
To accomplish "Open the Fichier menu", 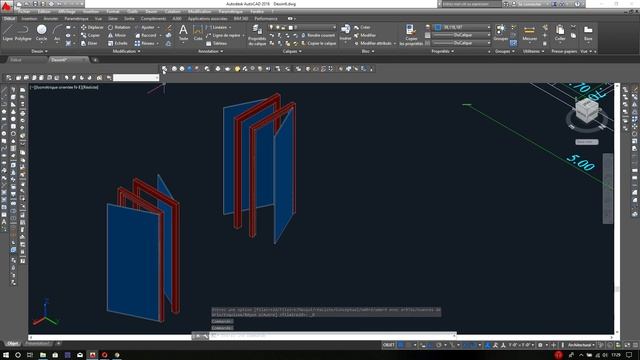I will (x=24, y=12).
